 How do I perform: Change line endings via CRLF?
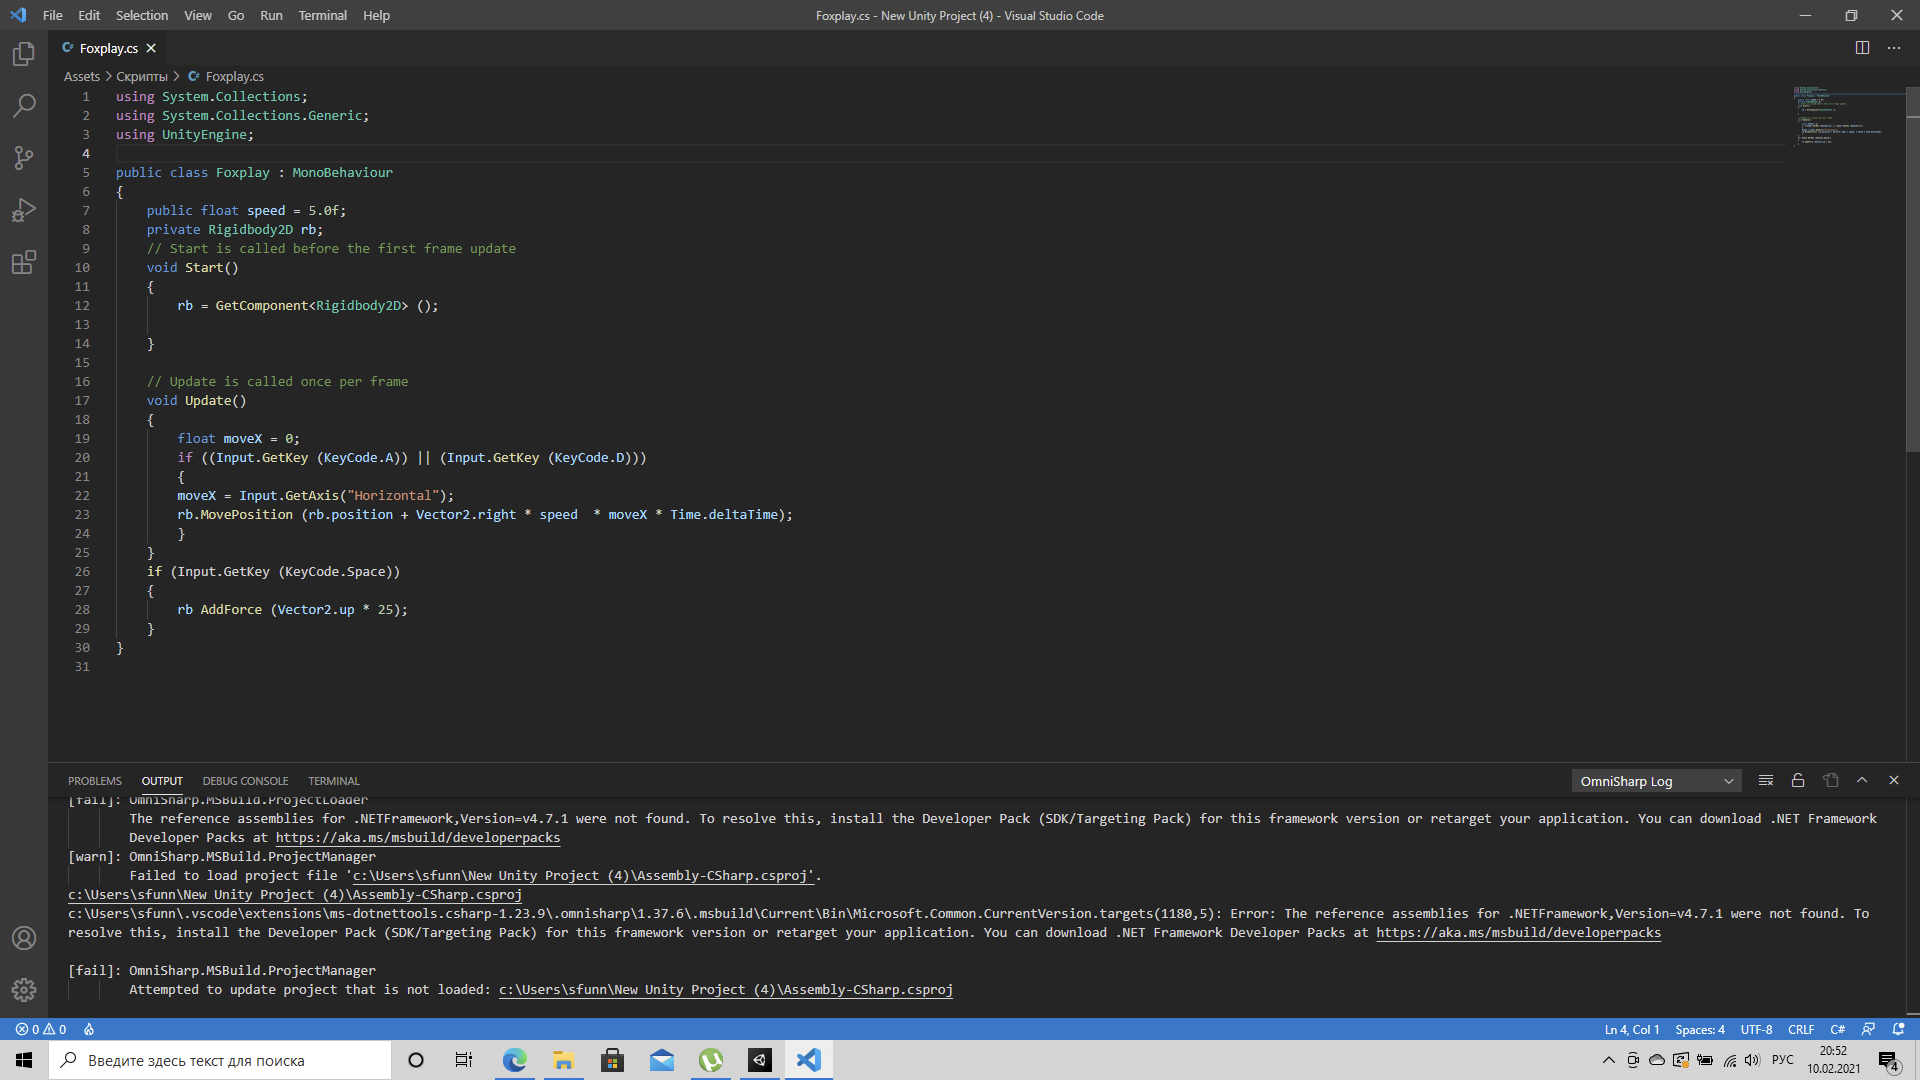point(1801,1029)
